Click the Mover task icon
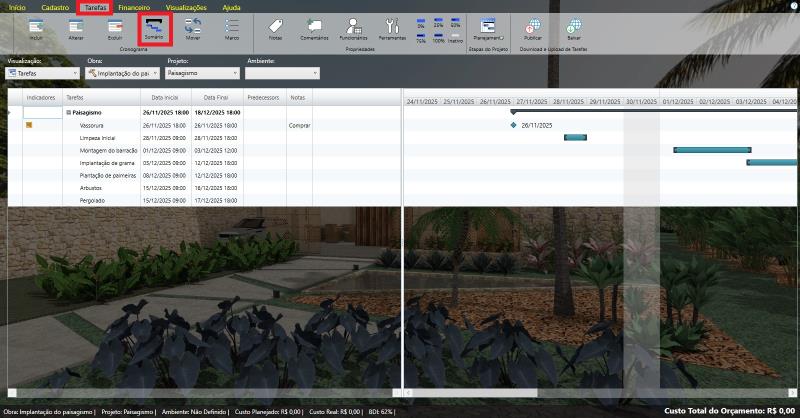 tap(193, 27)
